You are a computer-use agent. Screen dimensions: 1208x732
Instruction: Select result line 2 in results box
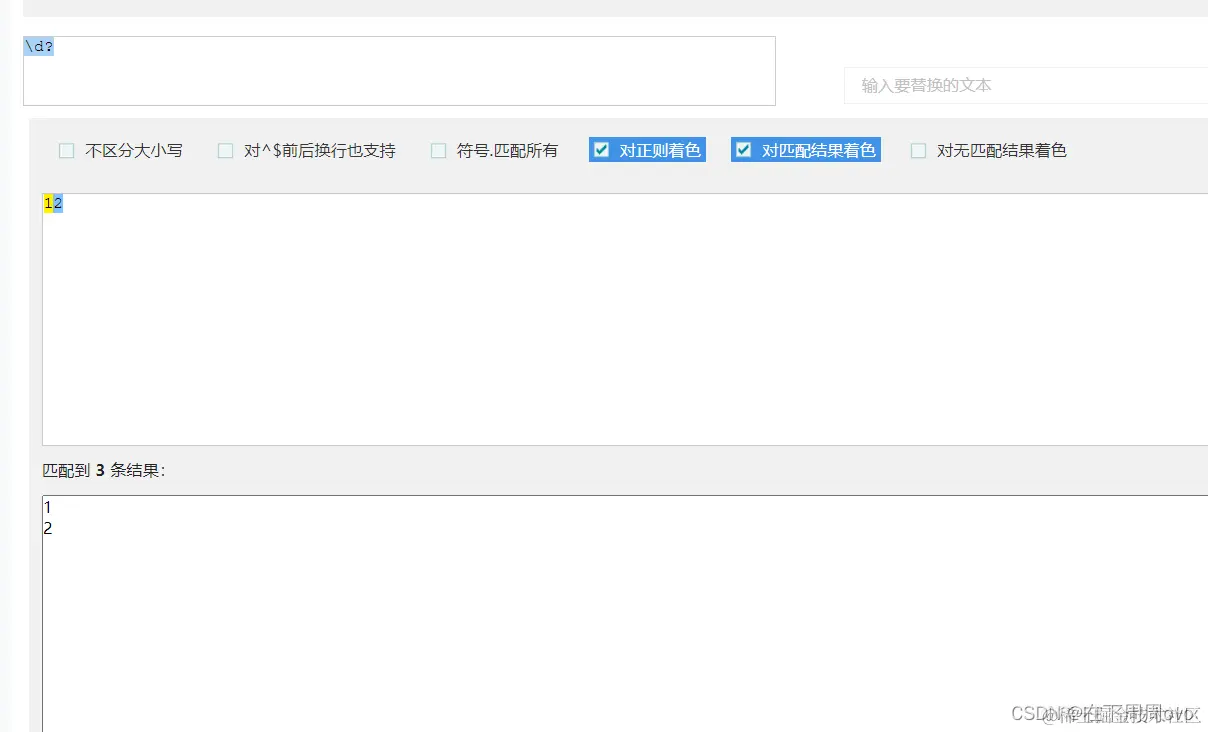47,528
